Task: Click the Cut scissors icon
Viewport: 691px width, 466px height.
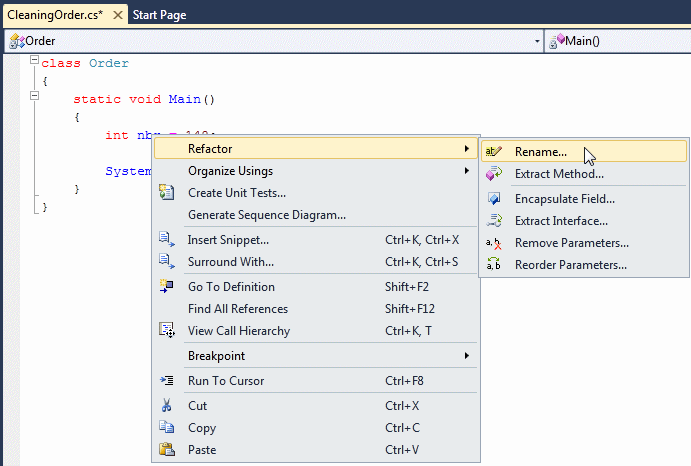Action: (166, 405)
